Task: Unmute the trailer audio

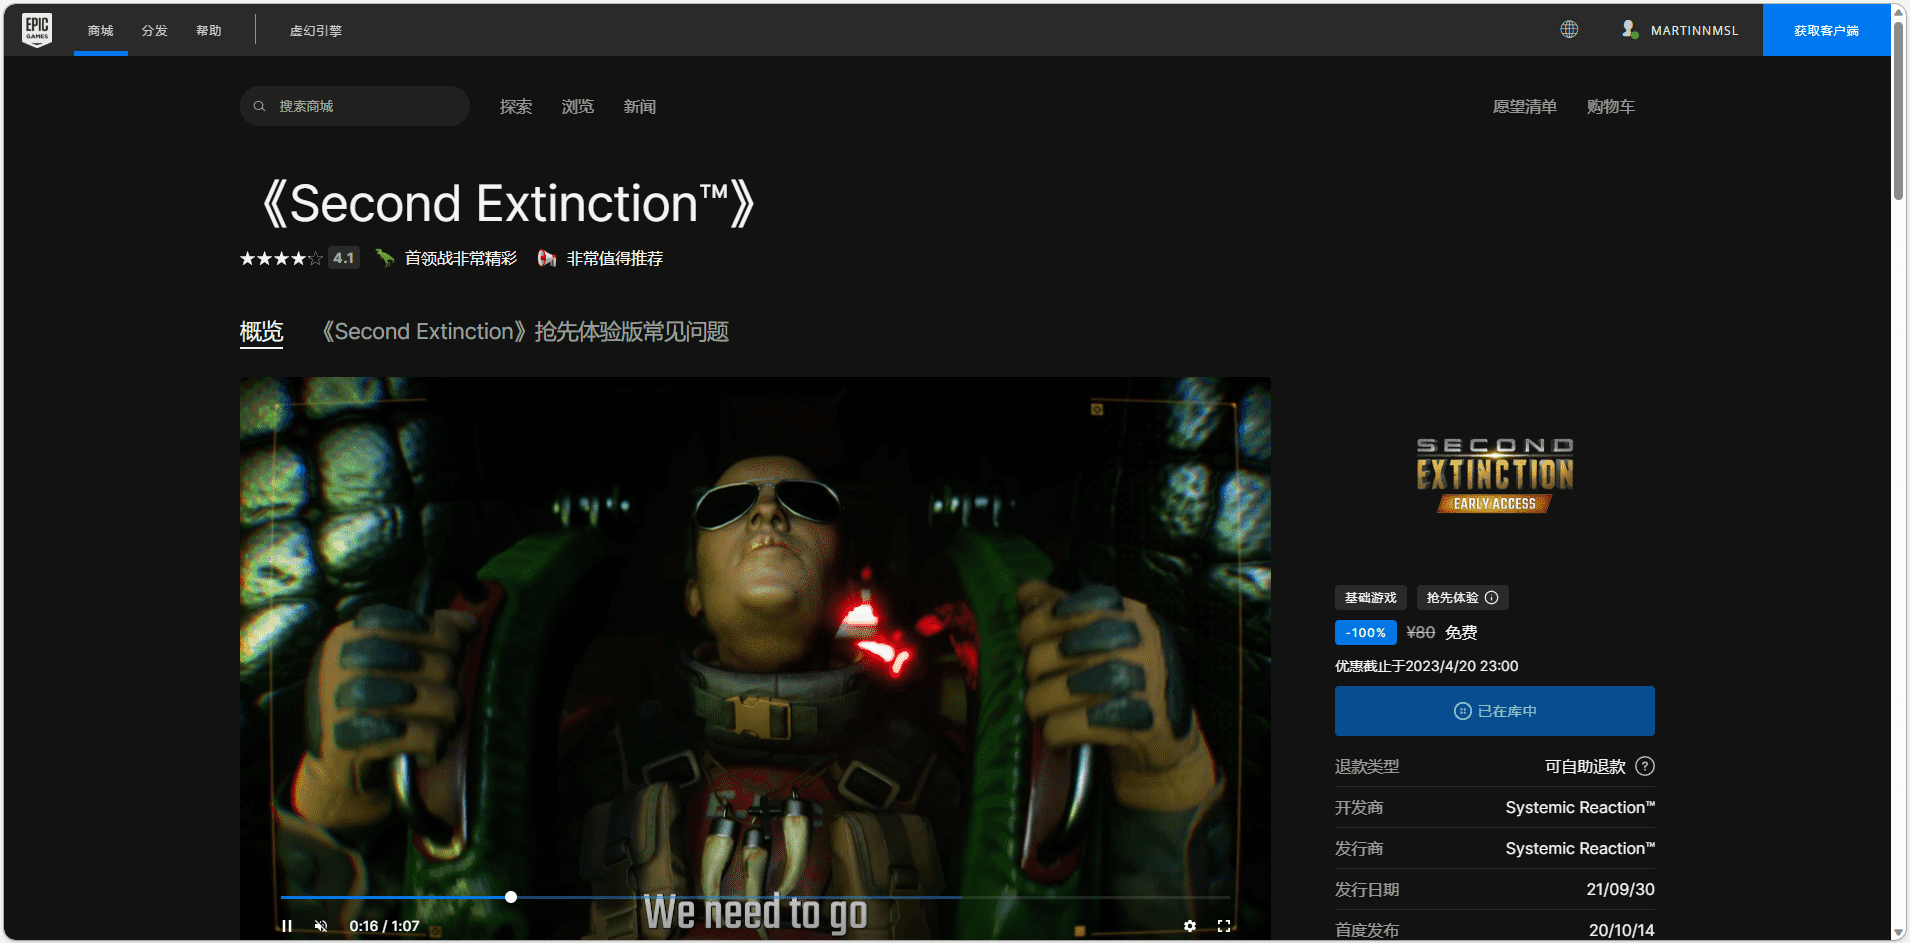Action: coord(321,926)
